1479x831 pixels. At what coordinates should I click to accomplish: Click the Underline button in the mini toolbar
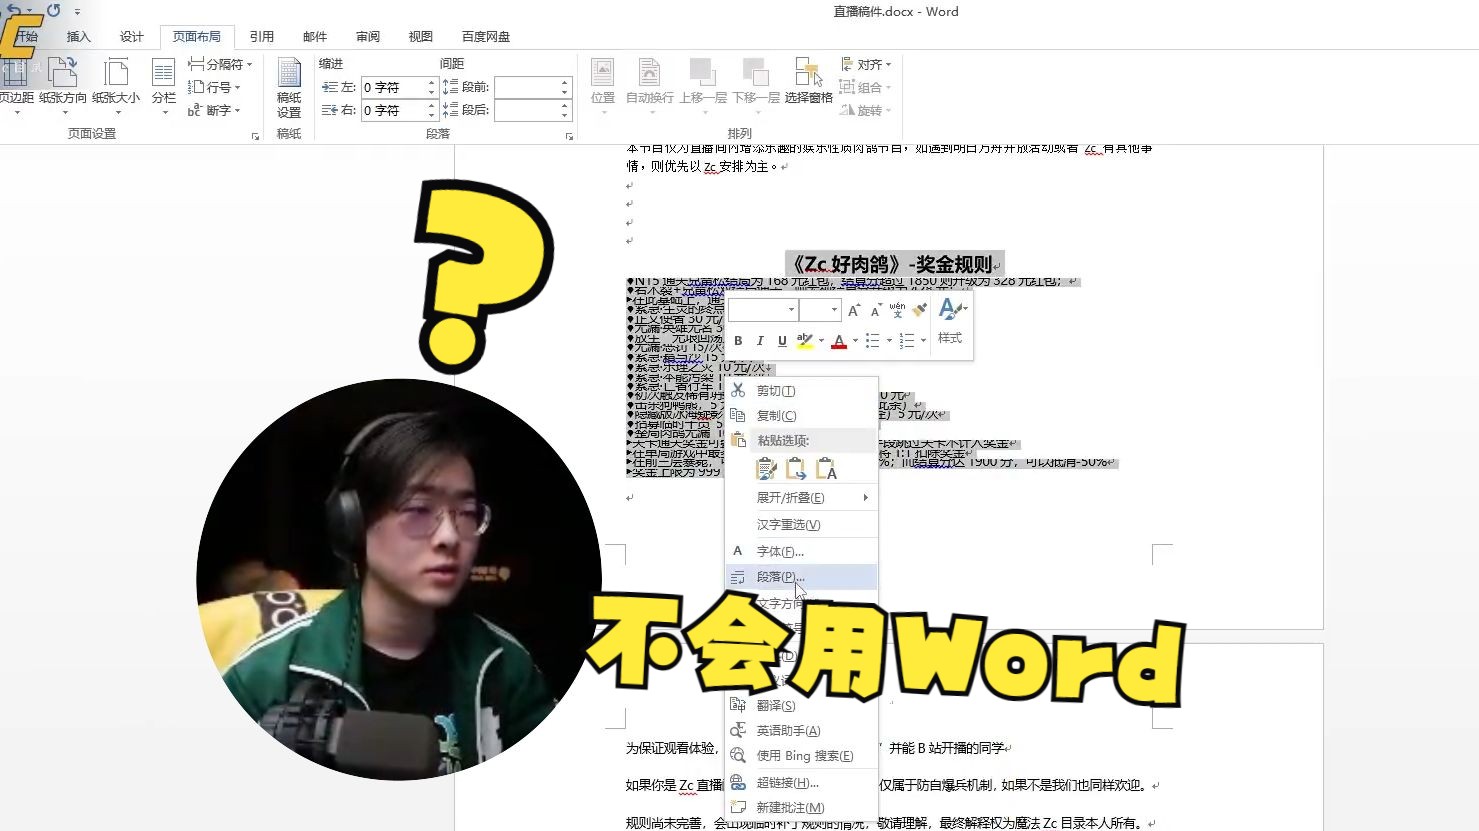(x=782, y=341)
